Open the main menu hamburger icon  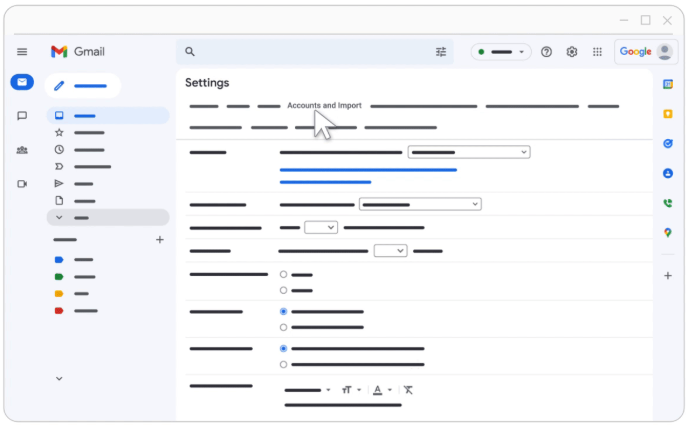[22, 52]
